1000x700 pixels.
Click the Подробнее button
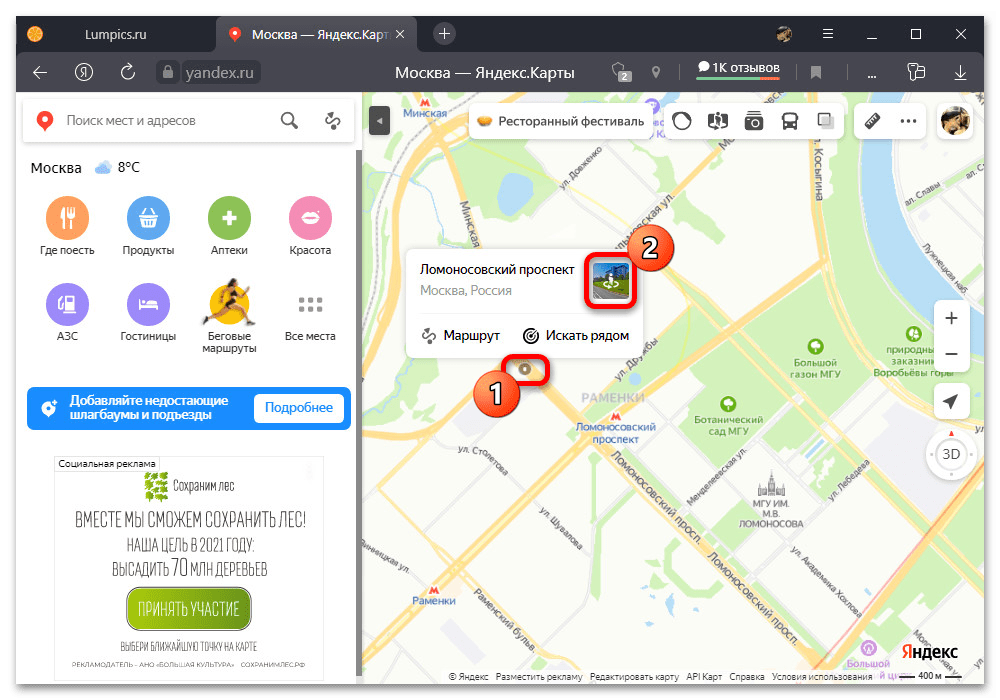click(x=298, y=408)
